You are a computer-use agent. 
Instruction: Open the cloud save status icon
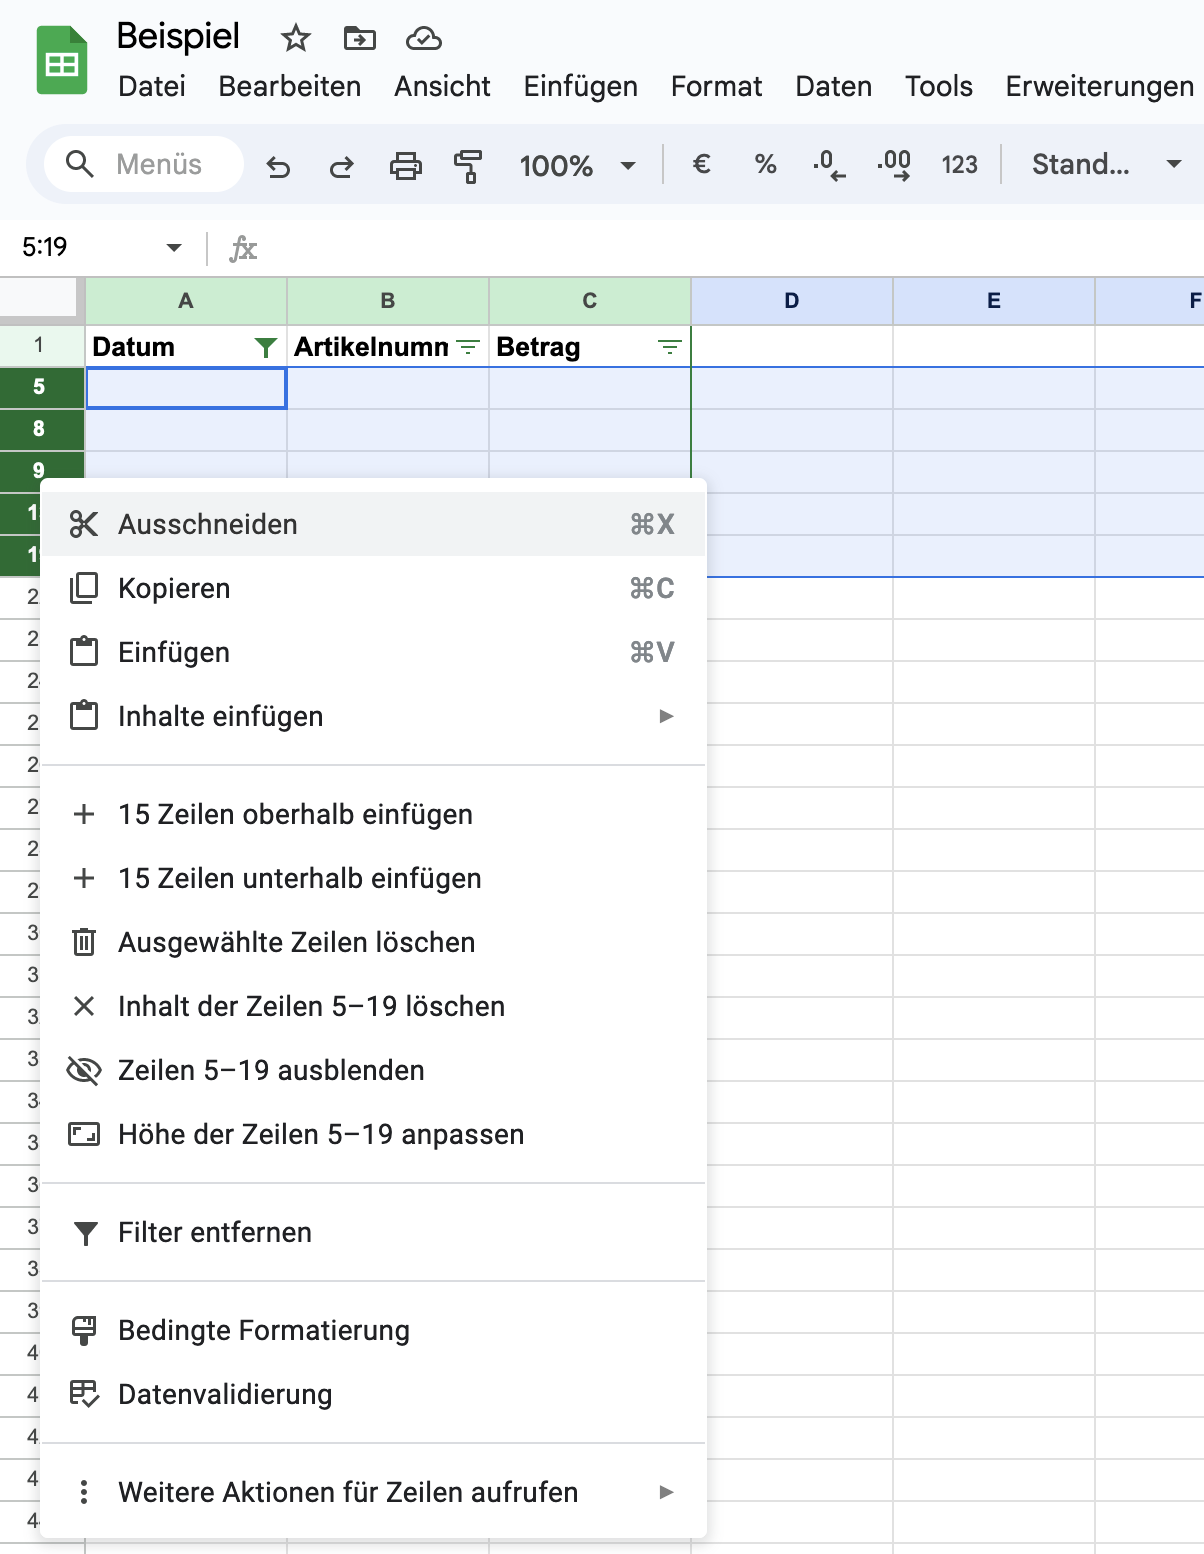tap(424, 38)
